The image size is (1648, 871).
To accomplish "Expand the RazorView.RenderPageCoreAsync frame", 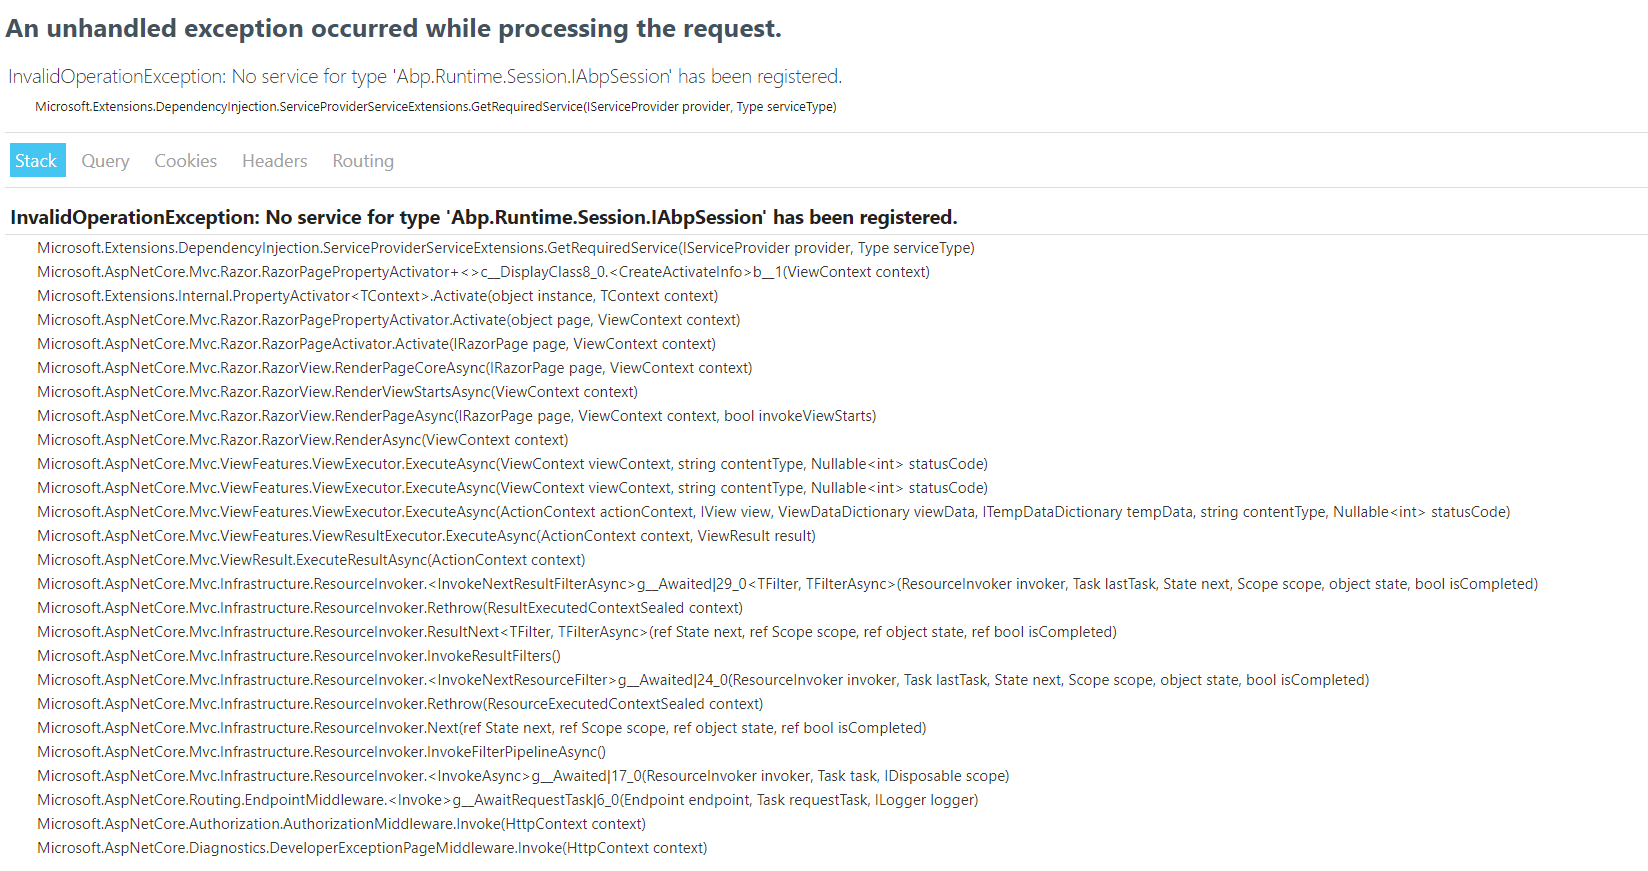I will 394,367.
